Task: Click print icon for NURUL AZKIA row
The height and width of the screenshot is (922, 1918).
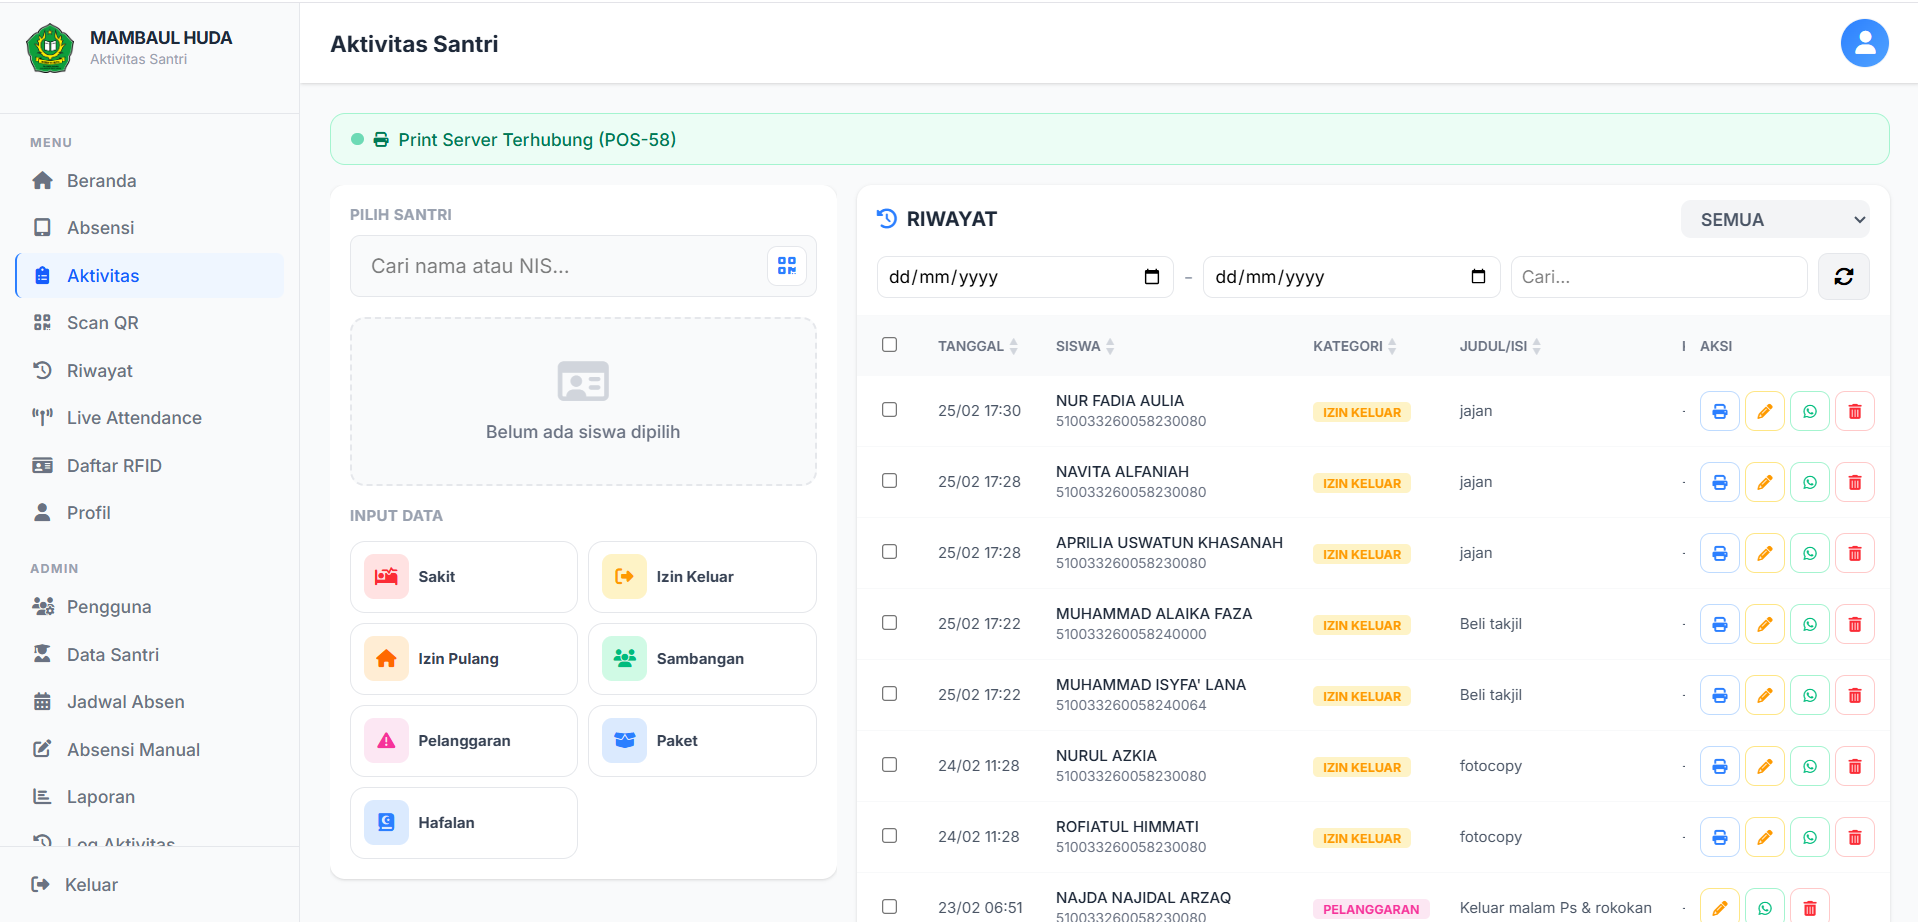Action: click(x=1719, y=767)
